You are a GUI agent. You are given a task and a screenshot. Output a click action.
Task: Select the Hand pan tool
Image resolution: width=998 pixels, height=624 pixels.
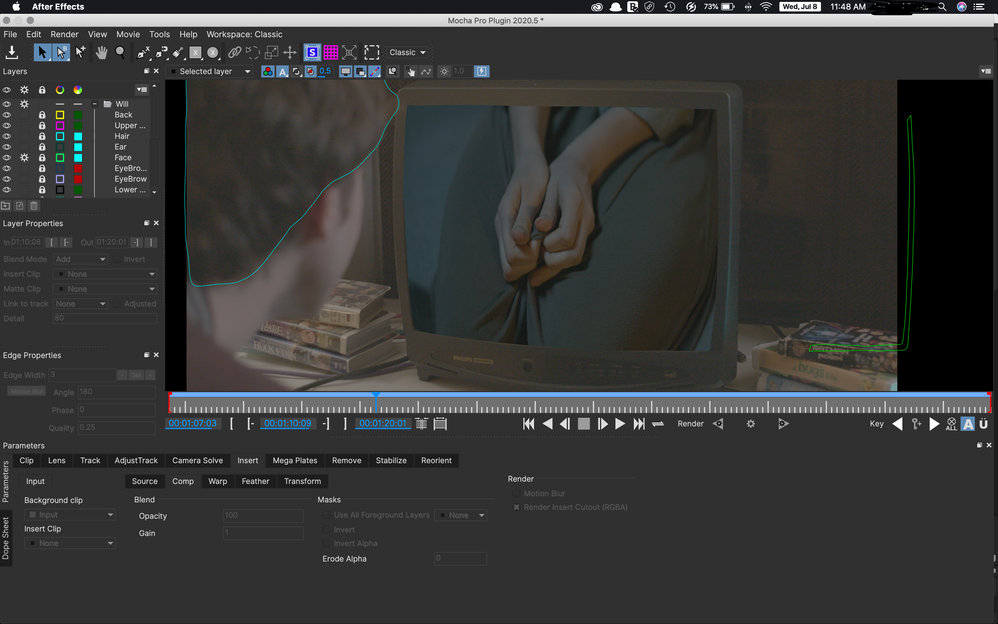[x=101, y=52]
